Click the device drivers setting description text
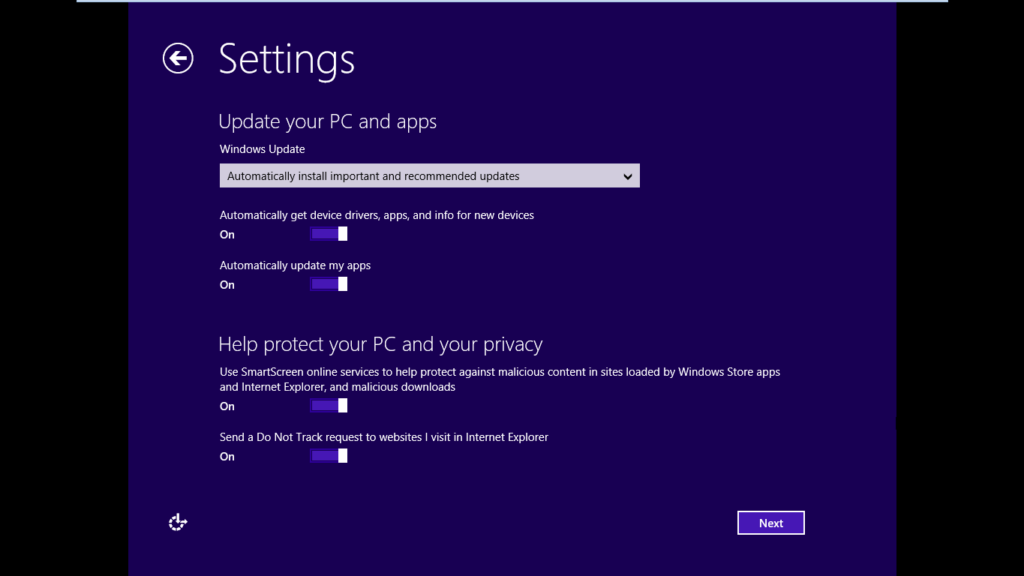The image size is (1024, 576). (376, 215)
